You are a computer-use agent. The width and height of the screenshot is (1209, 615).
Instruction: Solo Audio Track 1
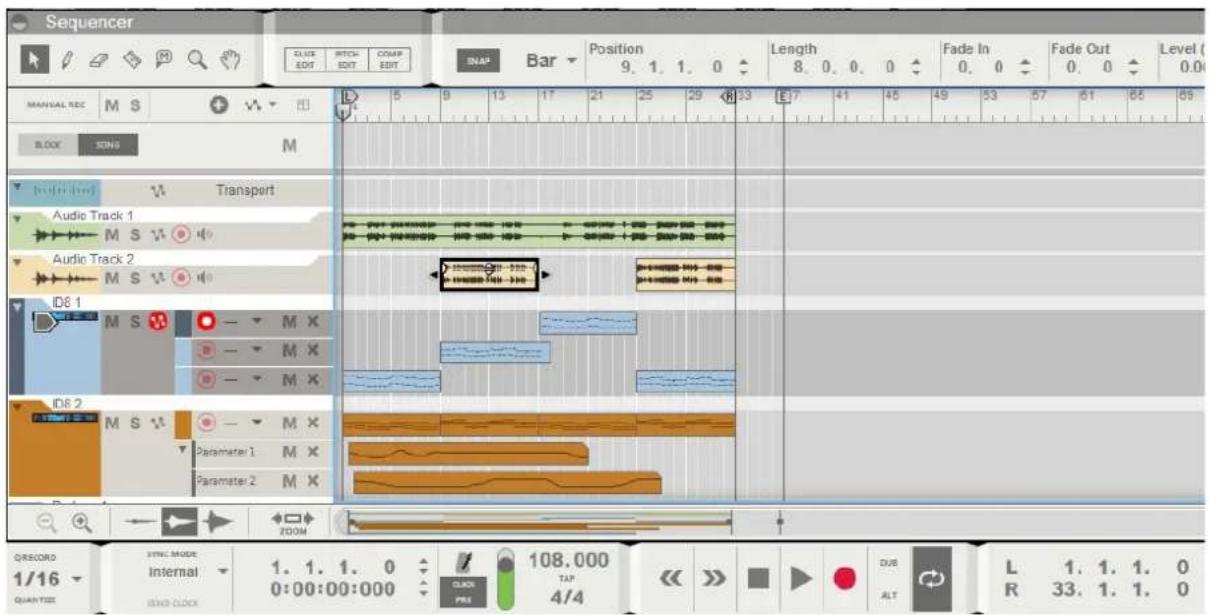point(136,235)
